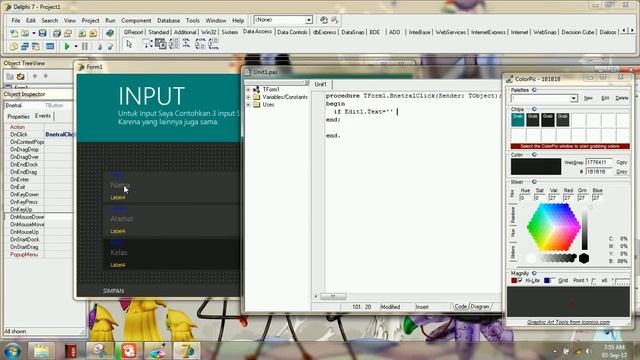Click the New Form toolbar icon
The width and height of the screenshot is (640, 360).
50,47
